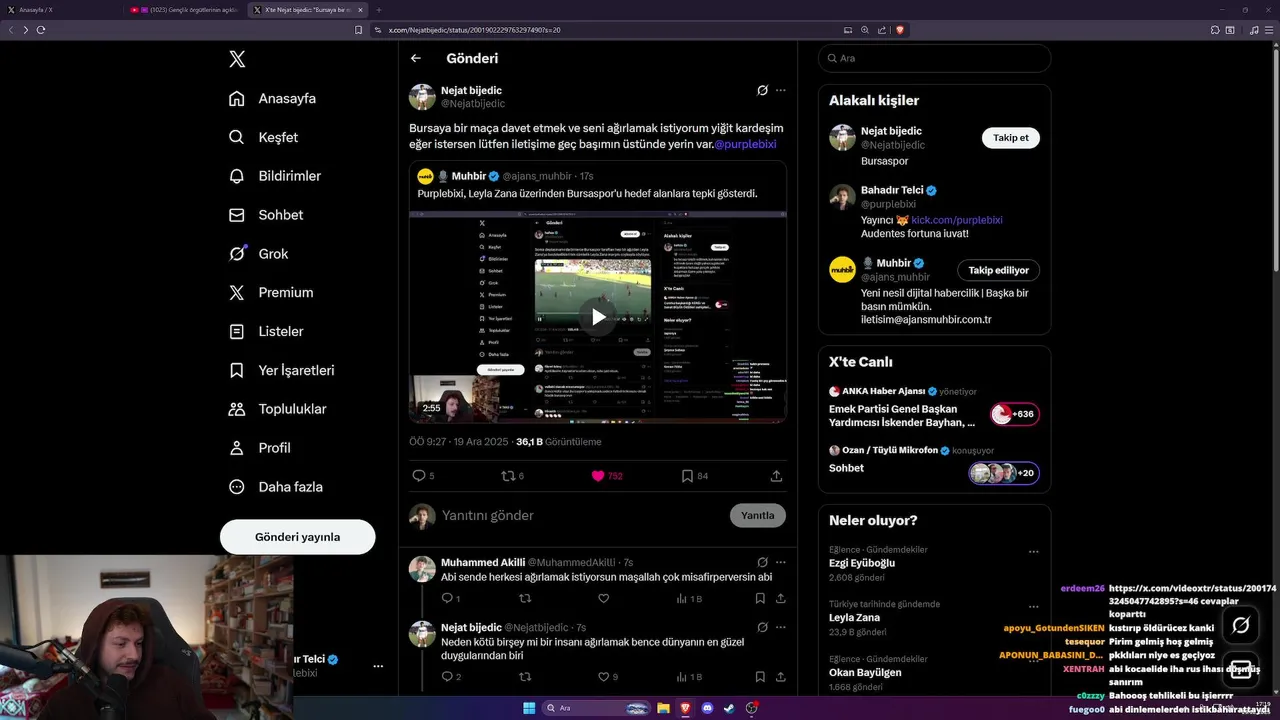Open more options on Nejat bijedic's main post
This screenshot has height=720, width=1280.
(781, 90)
